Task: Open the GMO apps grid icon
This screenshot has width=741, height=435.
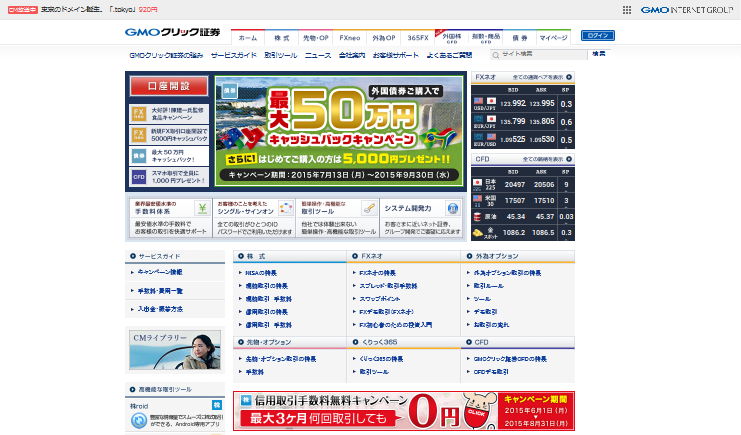Action: (627, 10)
